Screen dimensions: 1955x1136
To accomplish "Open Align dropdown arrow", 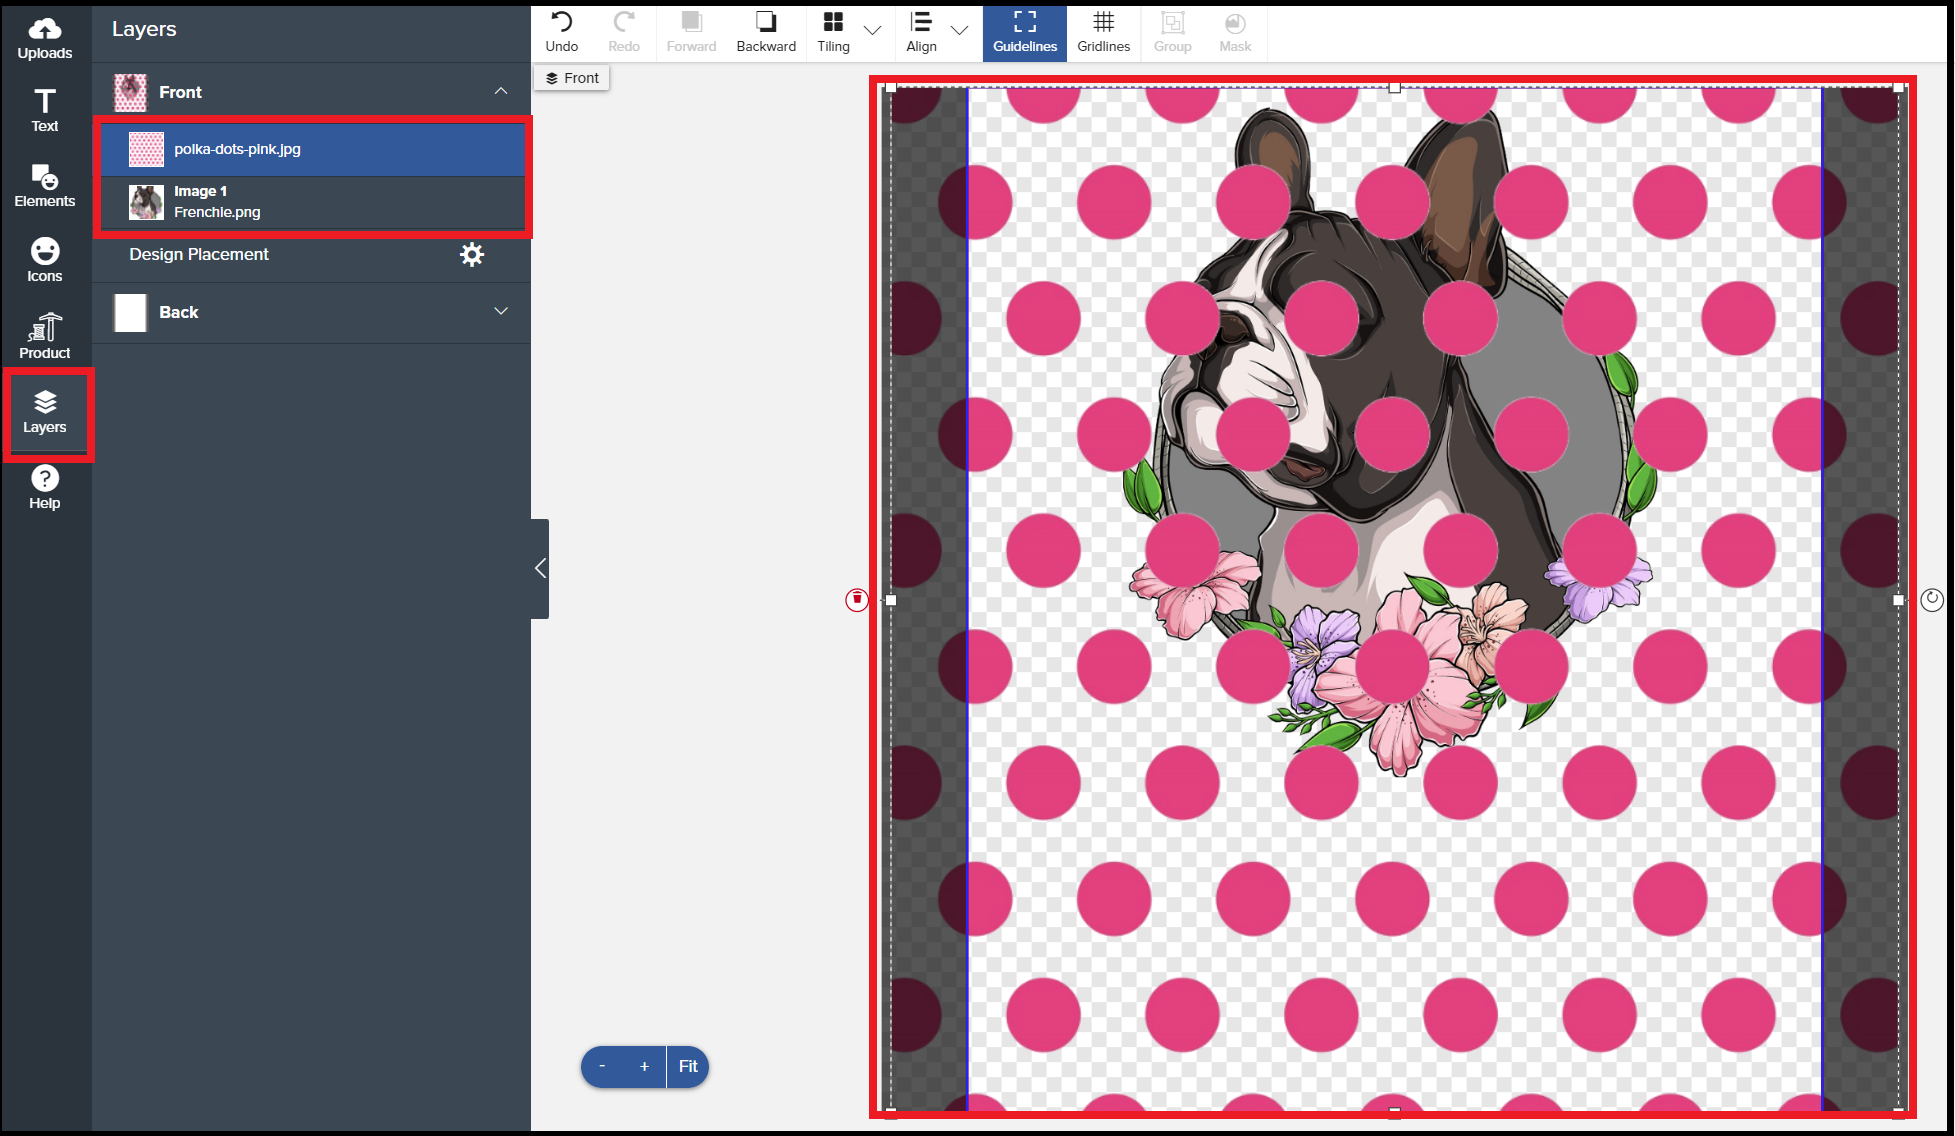I will tap(960, 30).
